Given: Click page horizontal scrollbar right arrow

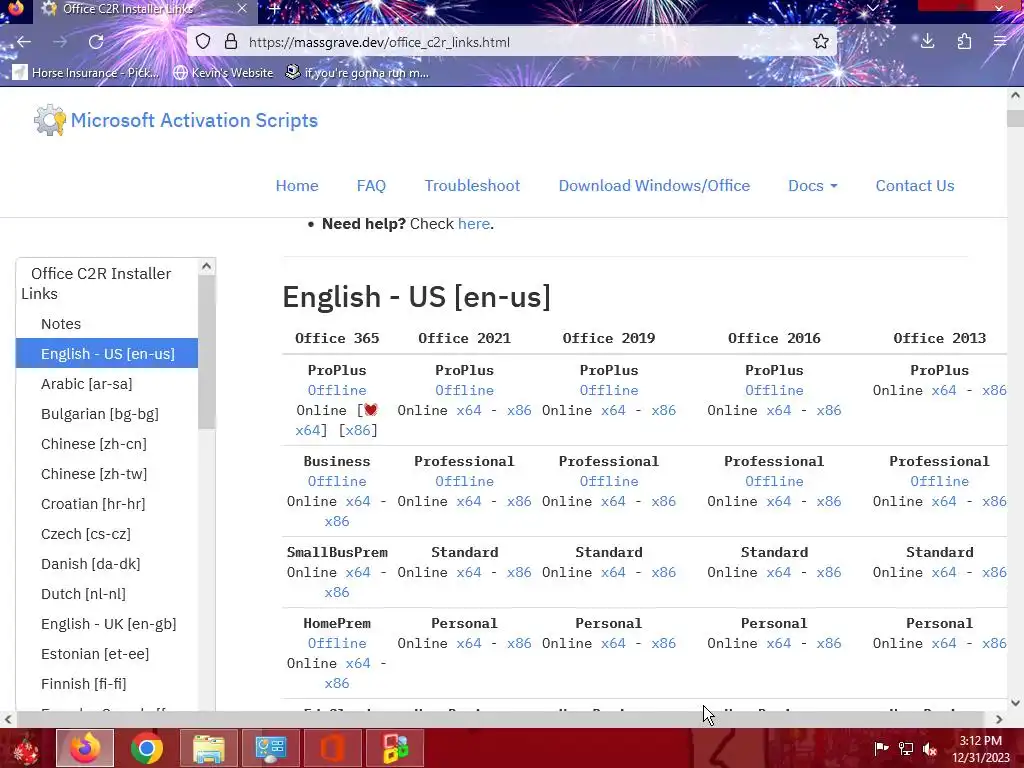Looking at the screenshot, I should tap(999, 719).
